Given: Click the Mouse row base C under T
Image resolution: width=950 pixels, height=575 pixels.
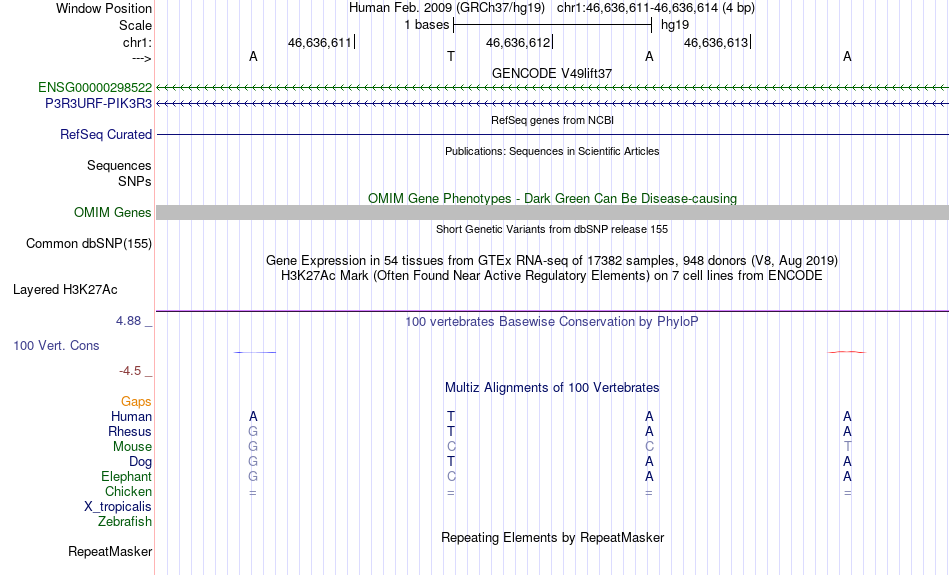Looking at the screenshot, I should [x=451, y=447].
